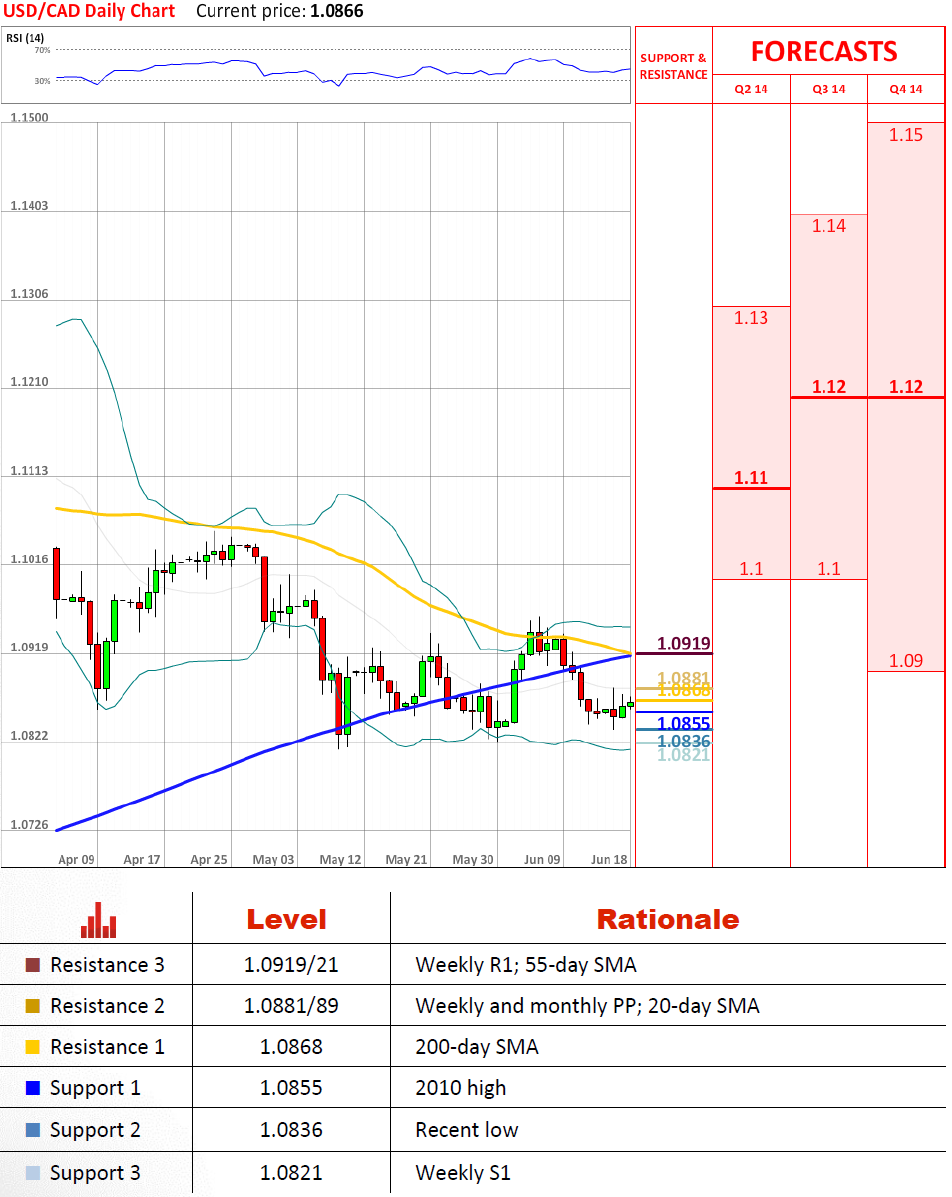Click the FORECASTS heading
This screenshot has height=1197, width=952.
pyautogui.click(x=825, y=51)
